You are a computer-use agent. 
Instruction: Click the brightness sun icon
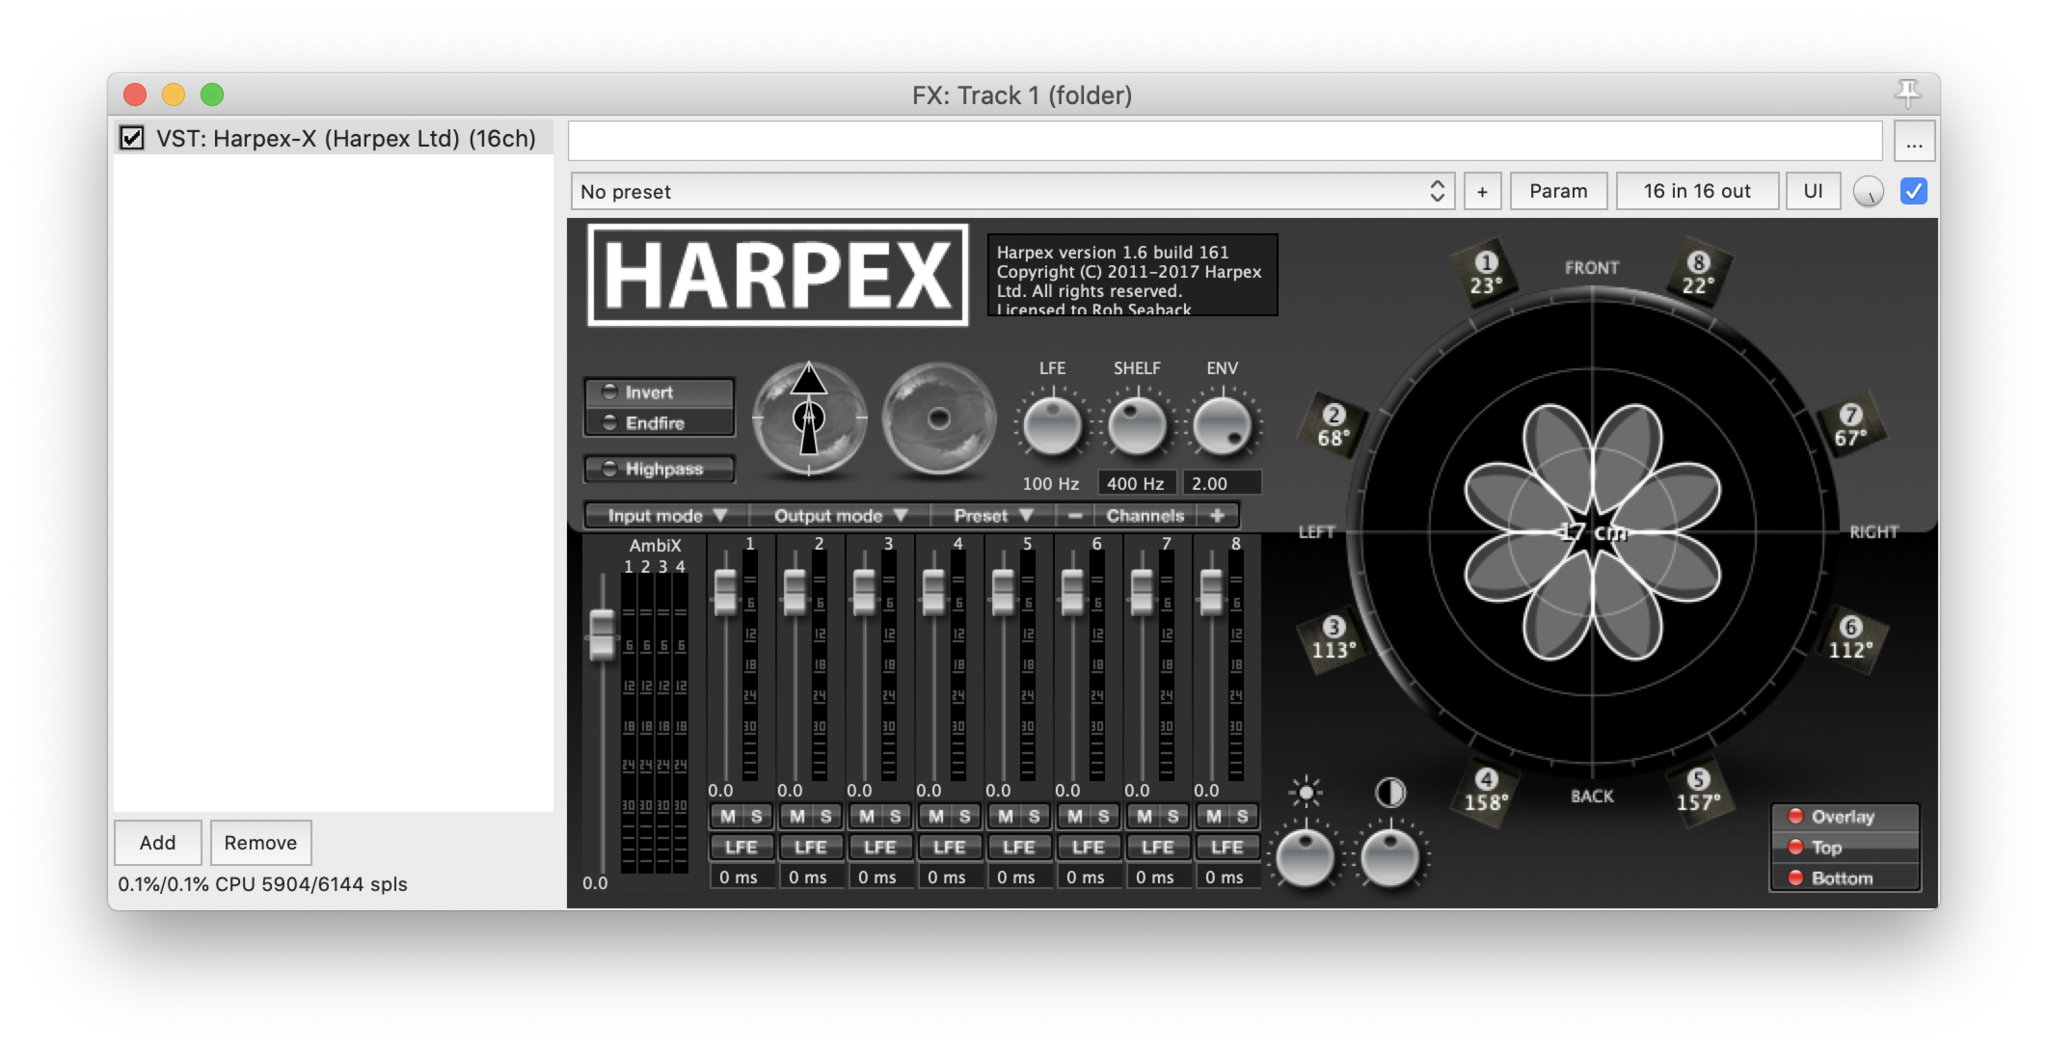[x=1305, y=793]
